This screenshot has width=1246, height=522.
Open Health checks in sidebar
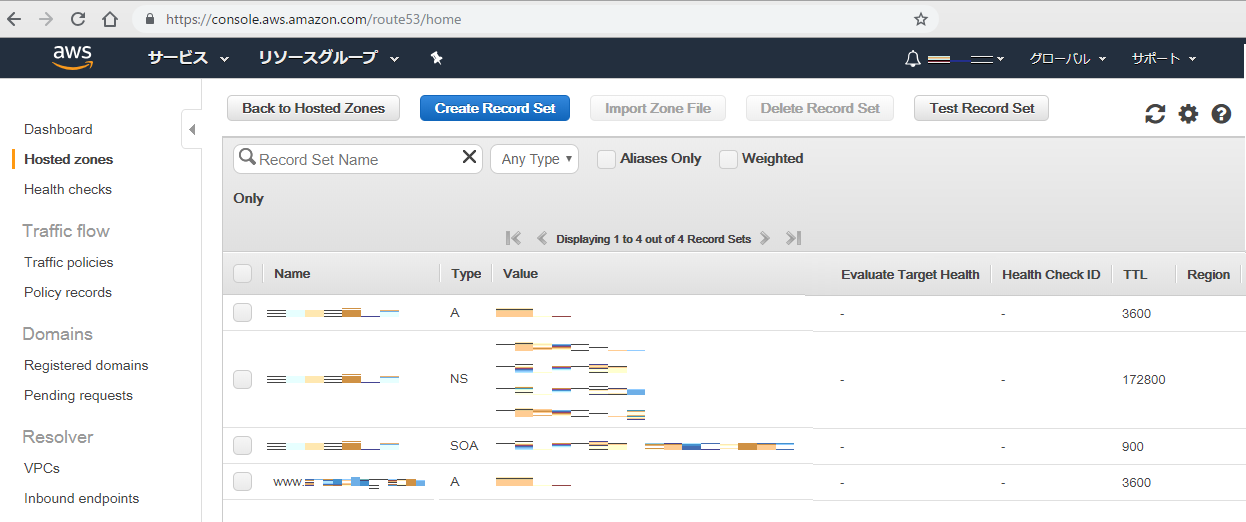68,189
